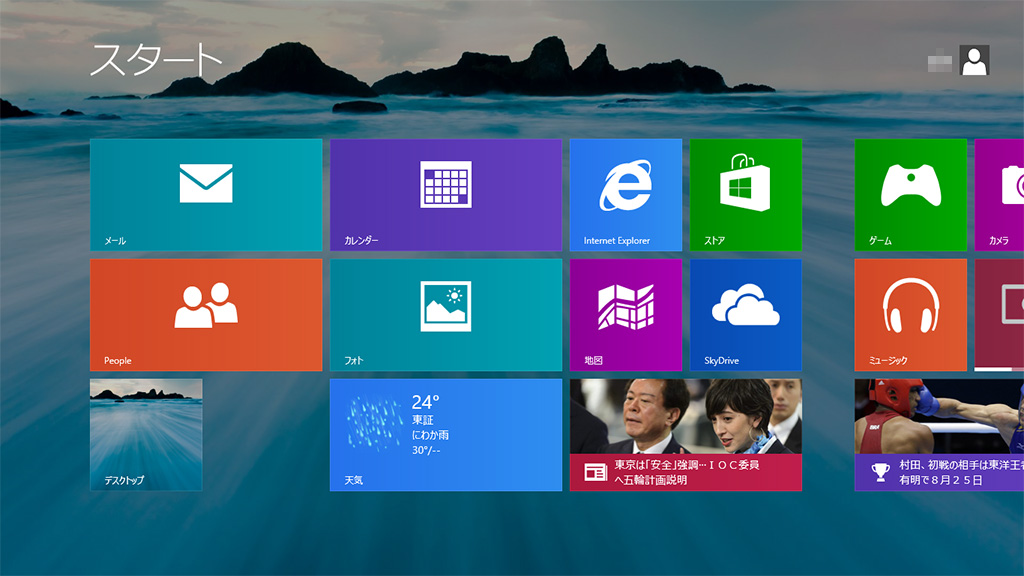Viewport: 1024px width, 576px height.
Task: Open the news tile about 東京 IOC
Action: [686, 435]
